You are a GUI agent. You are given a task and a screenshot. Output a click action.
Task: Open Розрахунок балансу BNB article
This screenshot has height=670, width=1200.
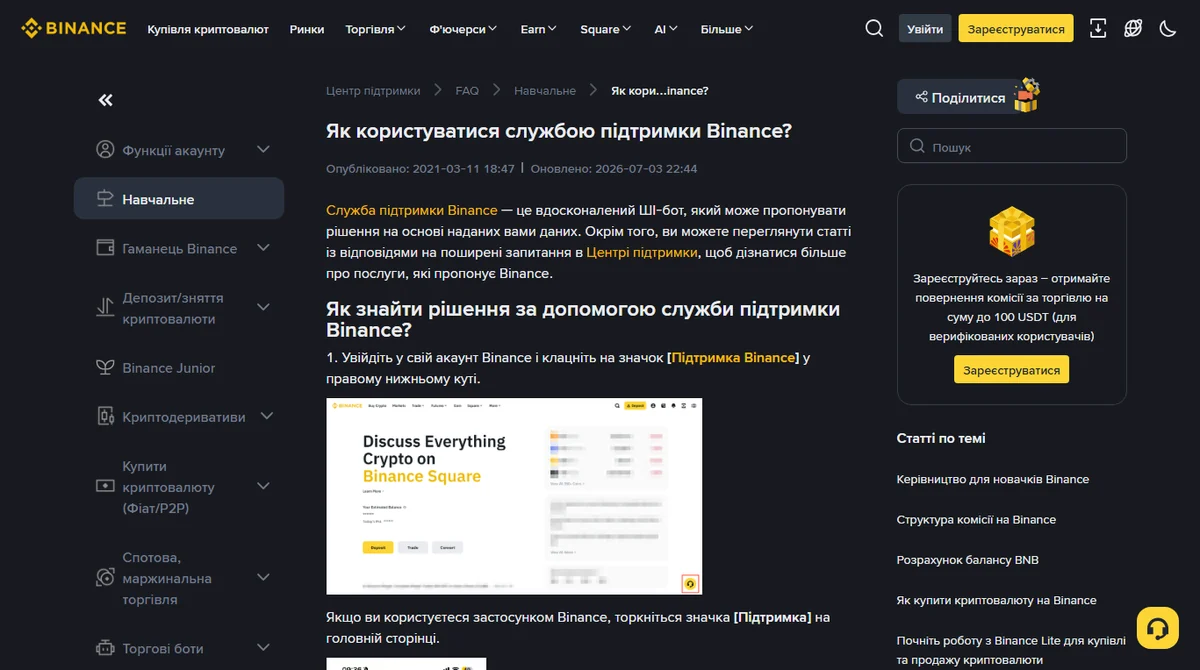968,560
